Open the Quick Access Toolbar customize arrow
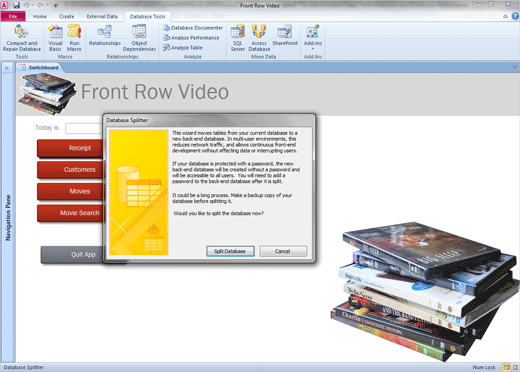This screenshot has height=372, width=520. [56, 5]
